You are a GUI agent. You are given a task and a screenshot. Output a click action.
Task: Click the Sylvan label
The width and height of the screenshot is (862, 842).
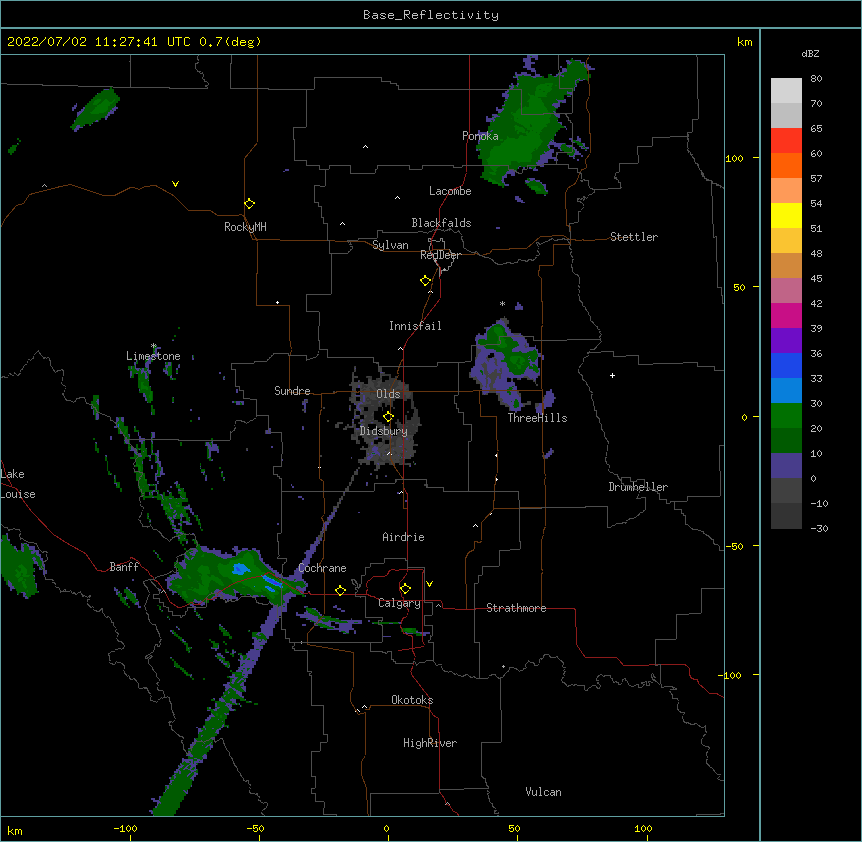coord(390,245)
